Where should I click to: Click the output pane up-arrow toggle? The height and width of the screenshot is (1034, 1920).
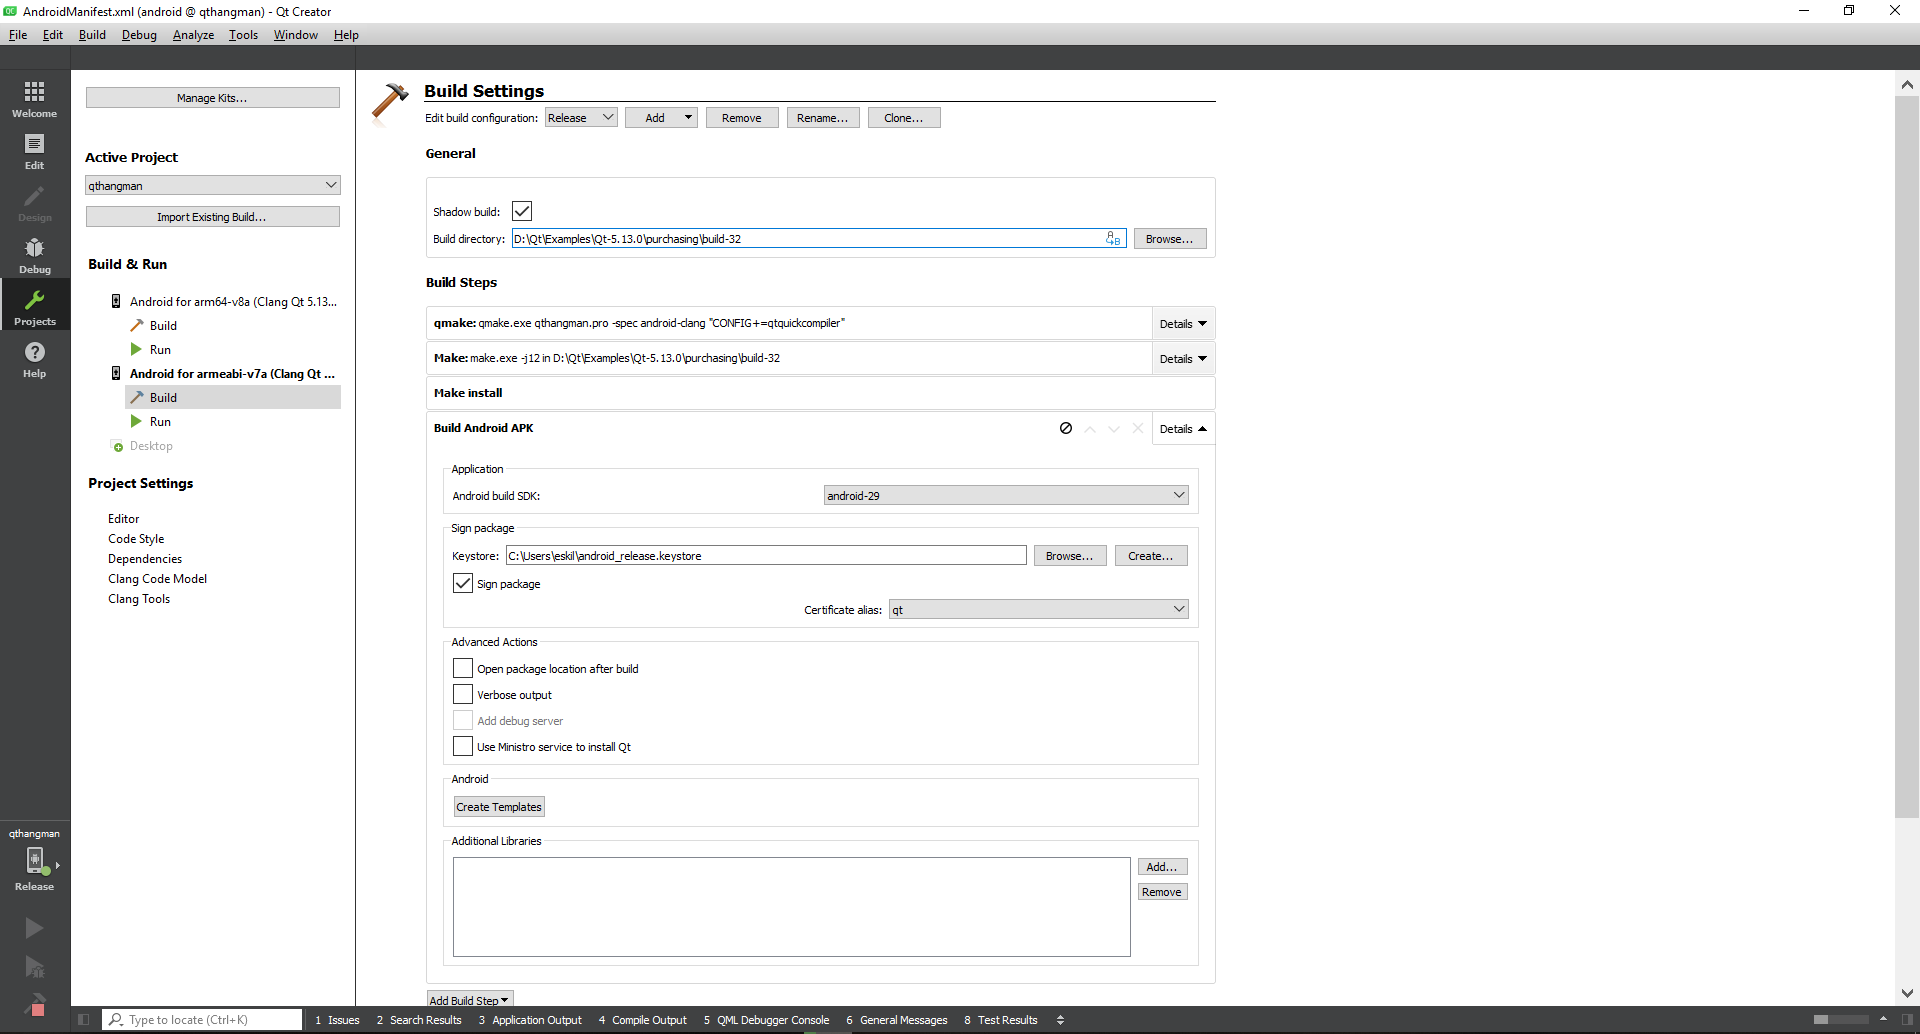click(1883, 1020)
